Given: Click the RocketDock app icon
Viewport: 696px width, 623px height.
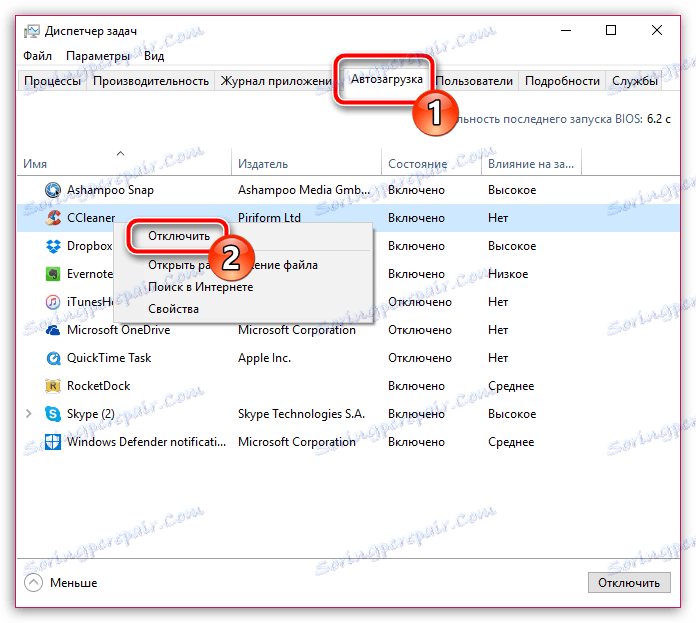Looking at the screenshot, I should pos(53,386).
